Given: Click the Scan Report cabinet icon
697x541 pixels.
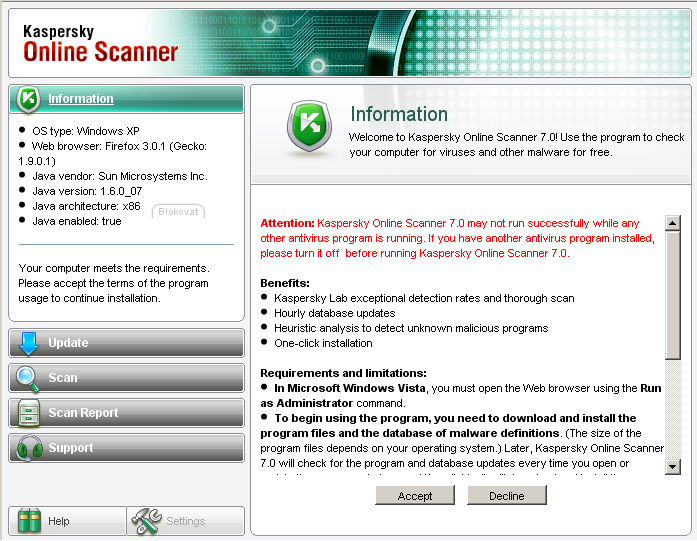Looking at the screenshot, I should [x=29, y=413].
